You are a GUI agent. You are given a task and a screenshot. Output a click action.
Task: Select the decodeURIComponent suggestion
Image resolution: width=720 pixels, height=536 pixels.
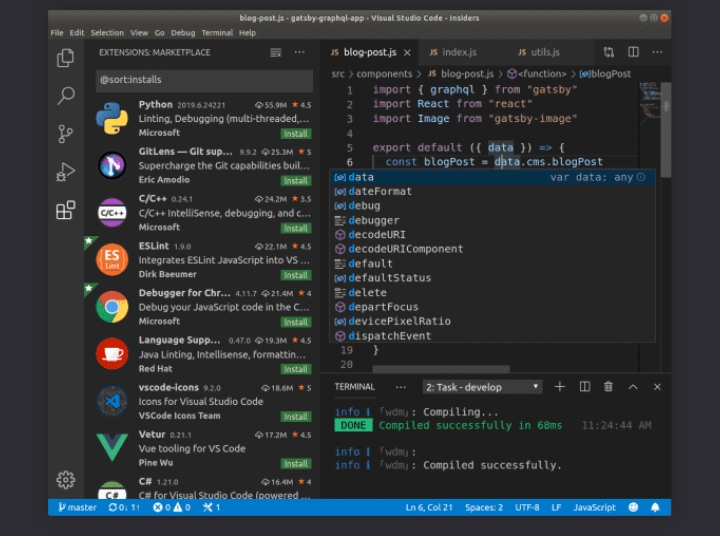pyautogui.click(x=492, y=249)
